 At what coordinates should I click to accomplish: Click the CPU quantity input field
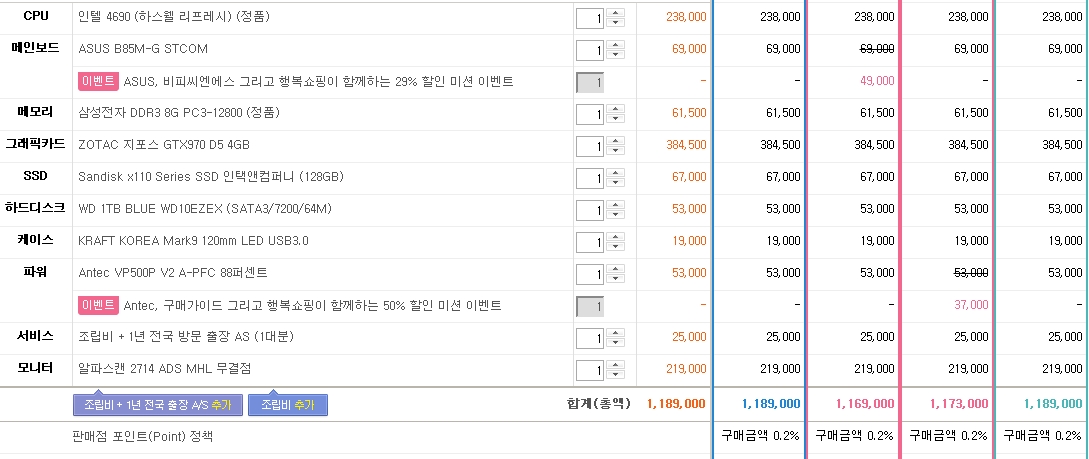[590, 18]
